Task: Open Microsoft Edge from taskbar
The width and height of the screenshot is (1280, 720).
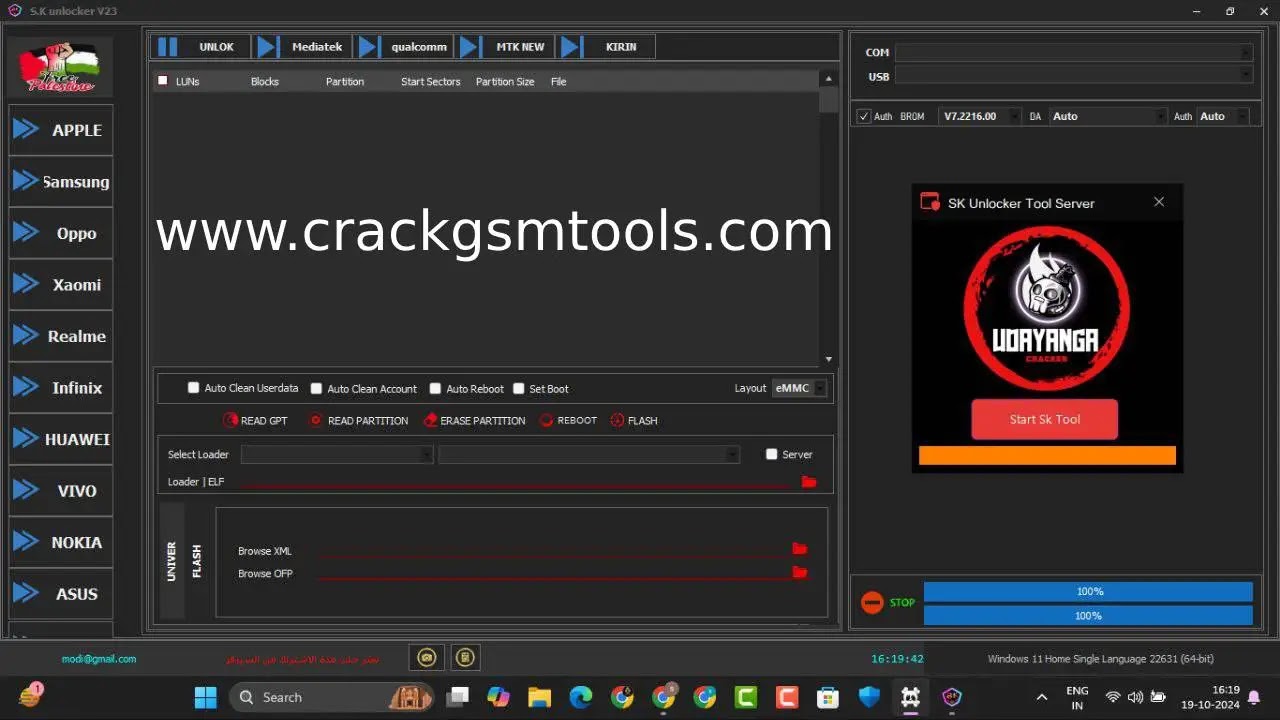Action: (581, 697)
